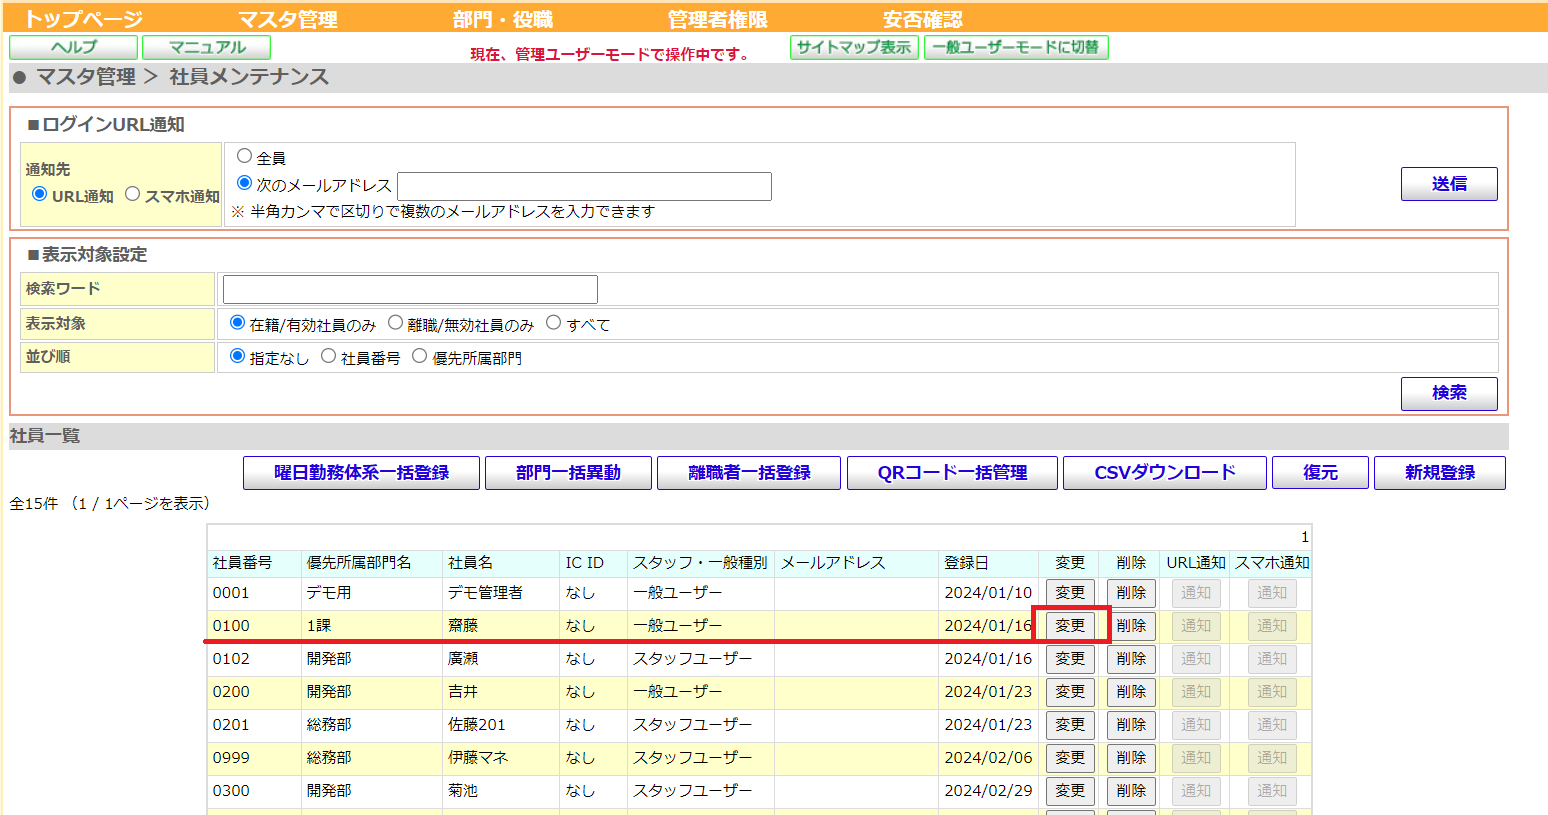
Task: Click page number 1 in pager
Action: click(x=1304, y=537)
